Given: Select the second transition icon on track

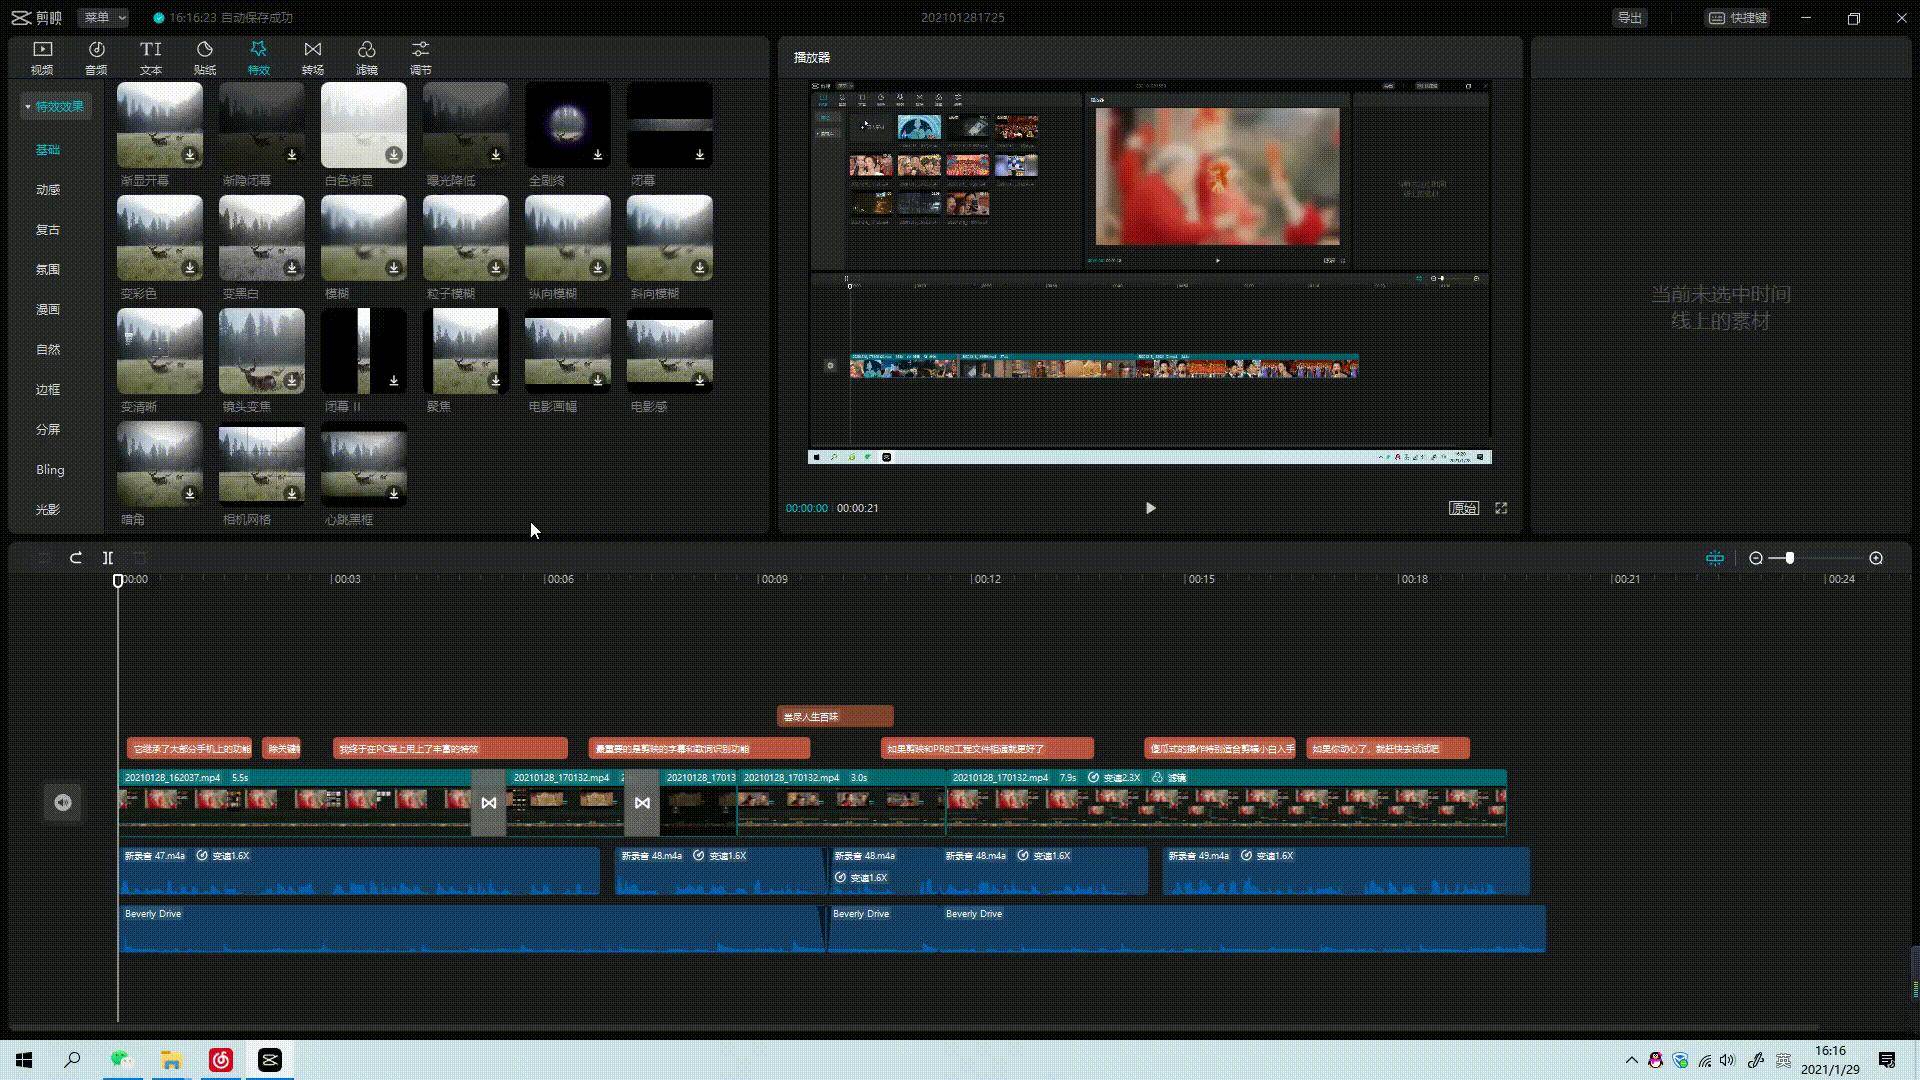Looking at the screenshot, I should 642,803.
